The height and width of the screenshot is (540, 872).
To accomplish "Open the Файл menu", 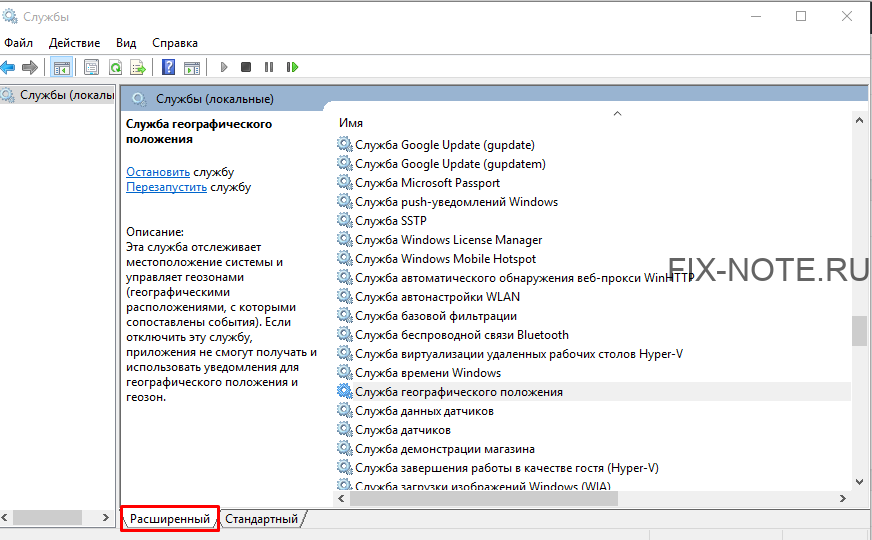I will [18, 43].
